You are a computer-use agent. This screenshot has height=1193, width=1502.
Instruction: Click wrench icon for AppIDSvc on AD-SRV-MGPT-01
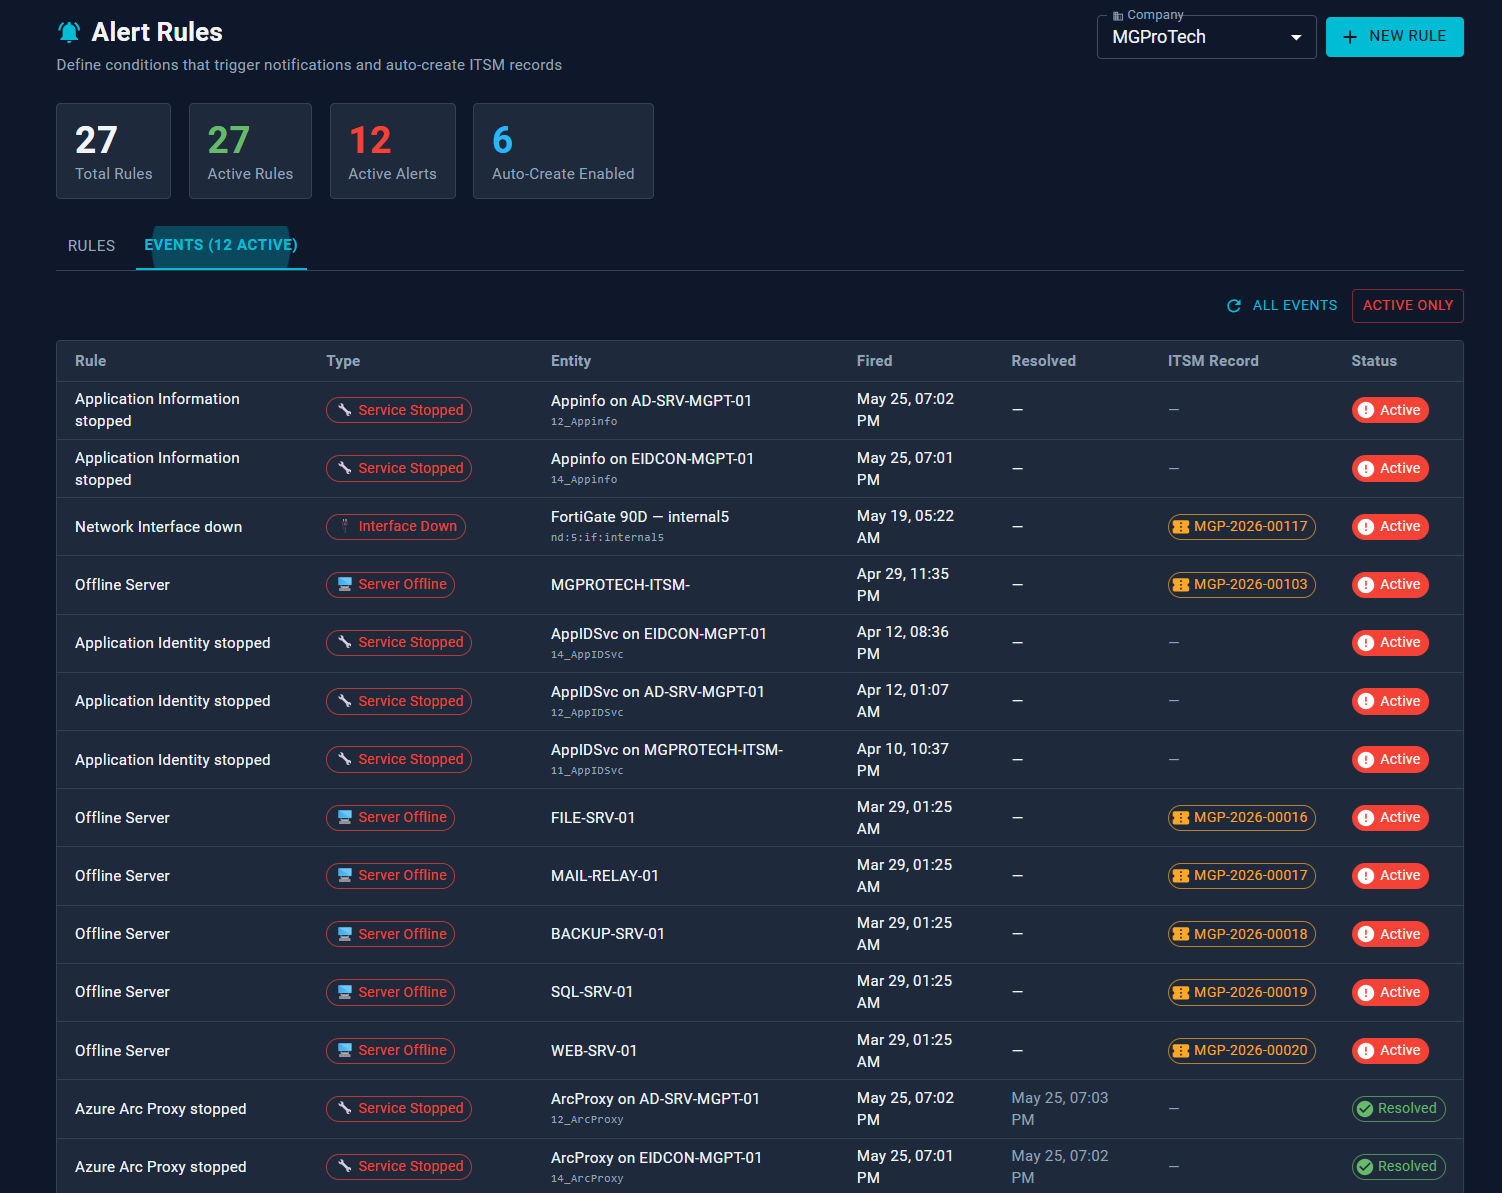click(344, 701)
